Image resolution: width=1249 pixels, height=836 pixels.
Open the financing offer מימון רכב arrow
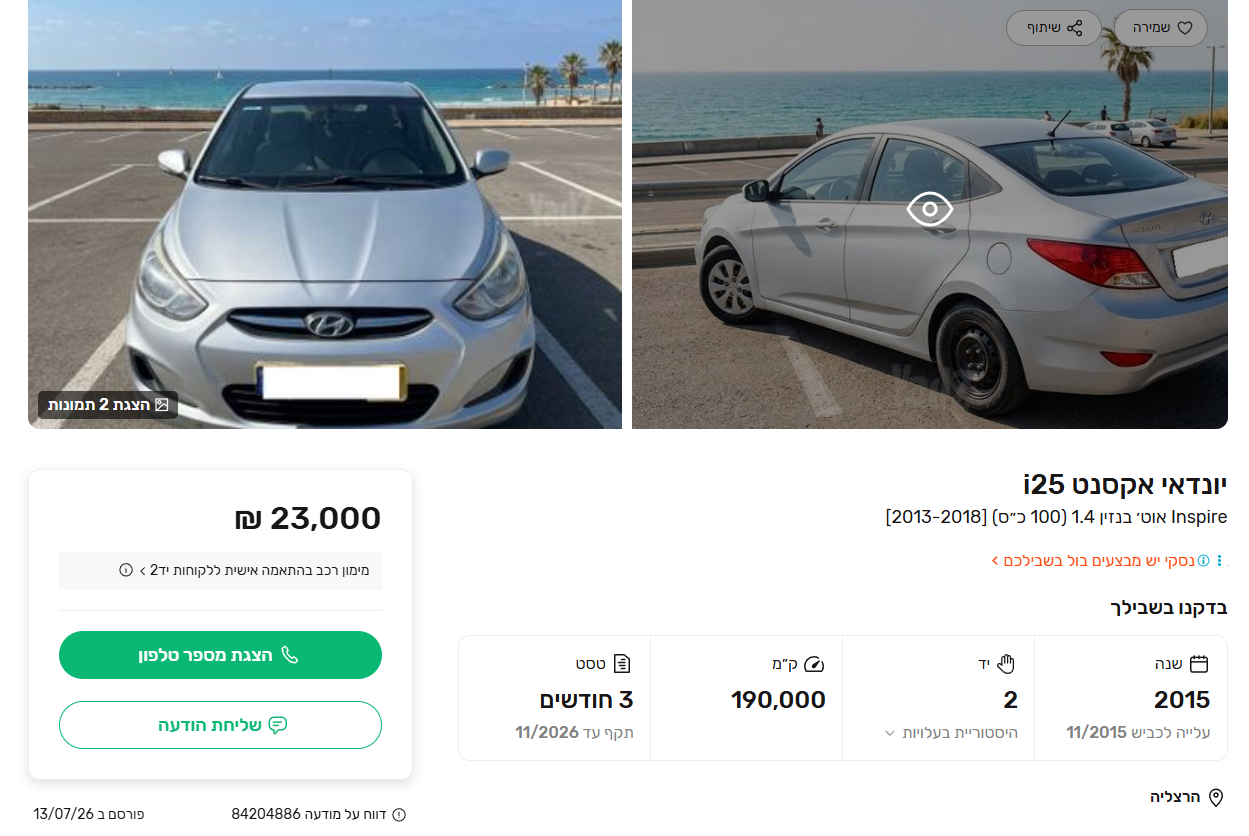click(x=142, y=570)
